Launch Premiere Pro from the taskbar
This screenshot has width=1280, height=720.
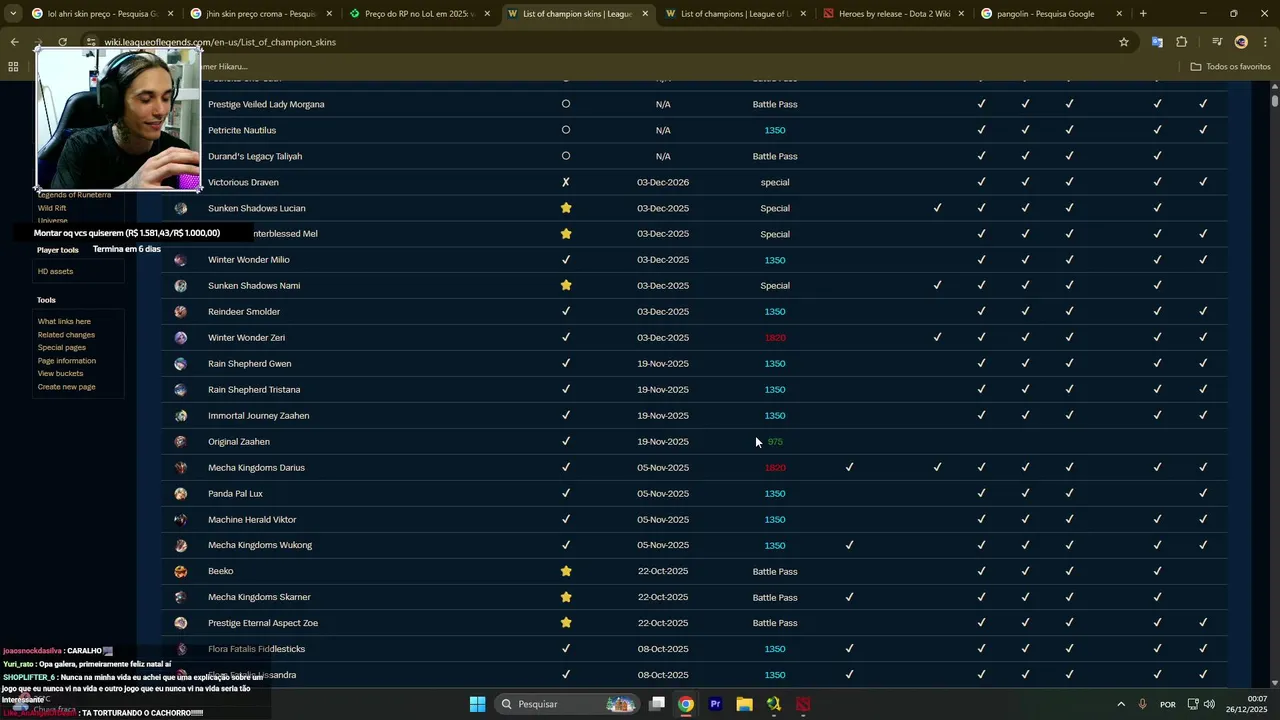click(x=715, y=704)
